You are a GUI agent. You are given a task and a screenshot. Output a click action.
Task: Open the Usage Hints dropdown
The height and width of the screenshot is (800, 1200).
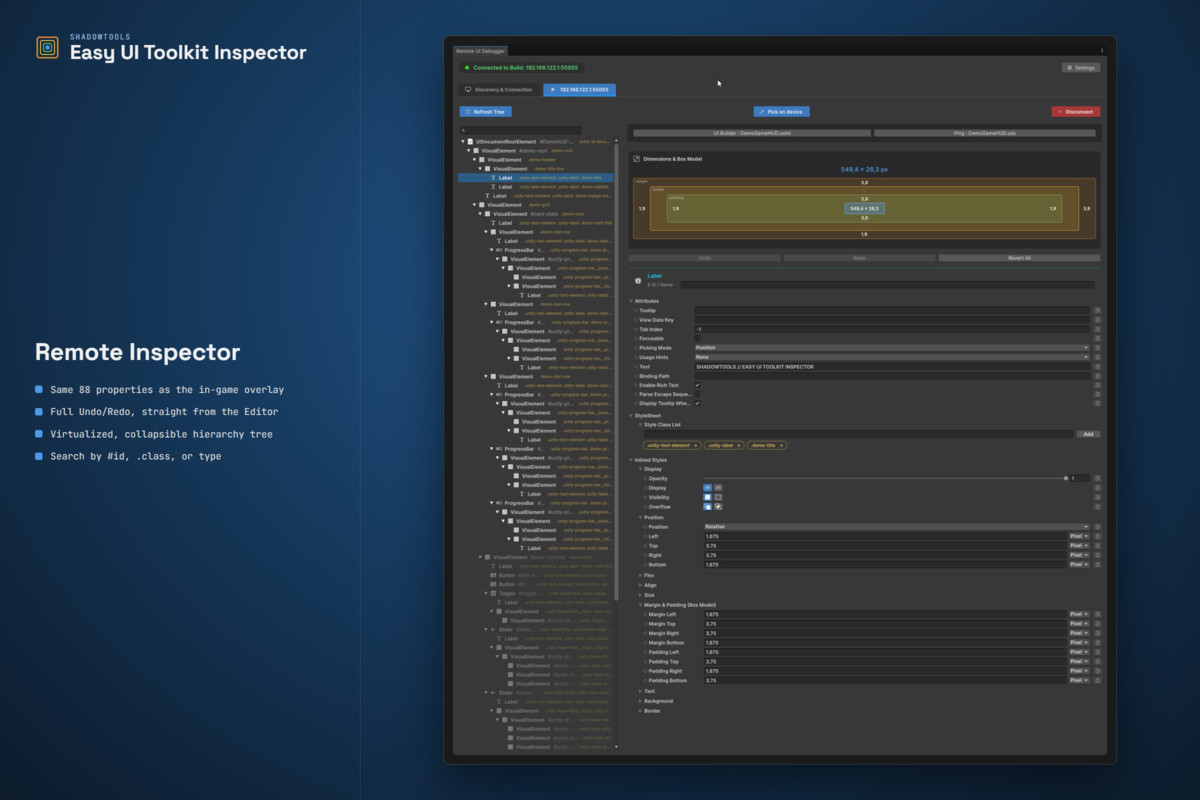click(x=891, y=357)
